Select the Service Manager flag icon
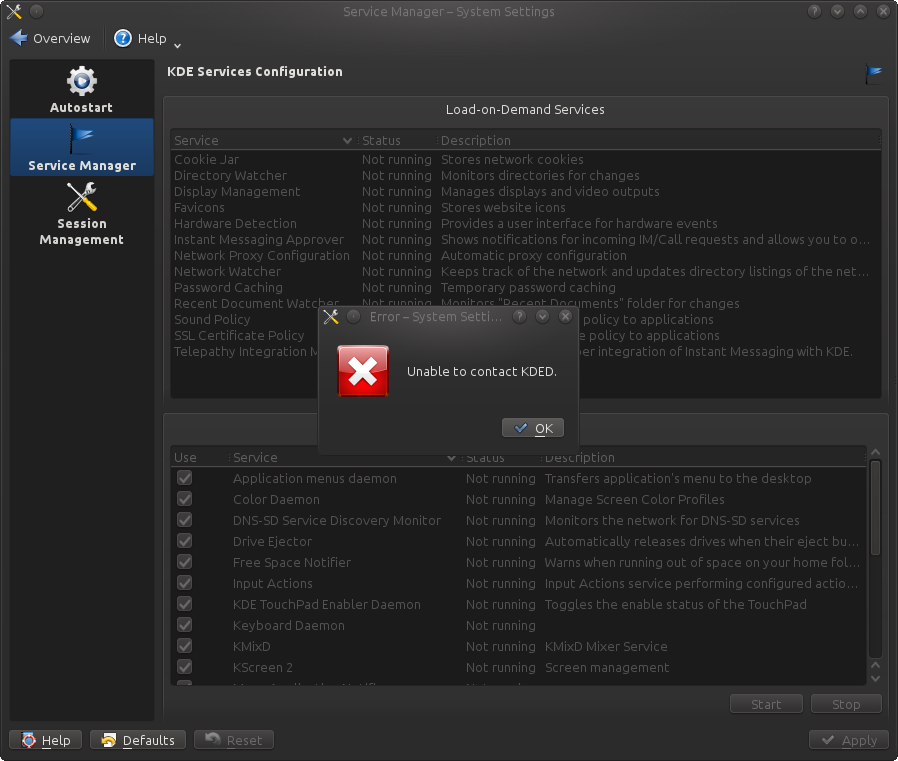The width and height of the screenshot is (898, 761). (81, 138)
